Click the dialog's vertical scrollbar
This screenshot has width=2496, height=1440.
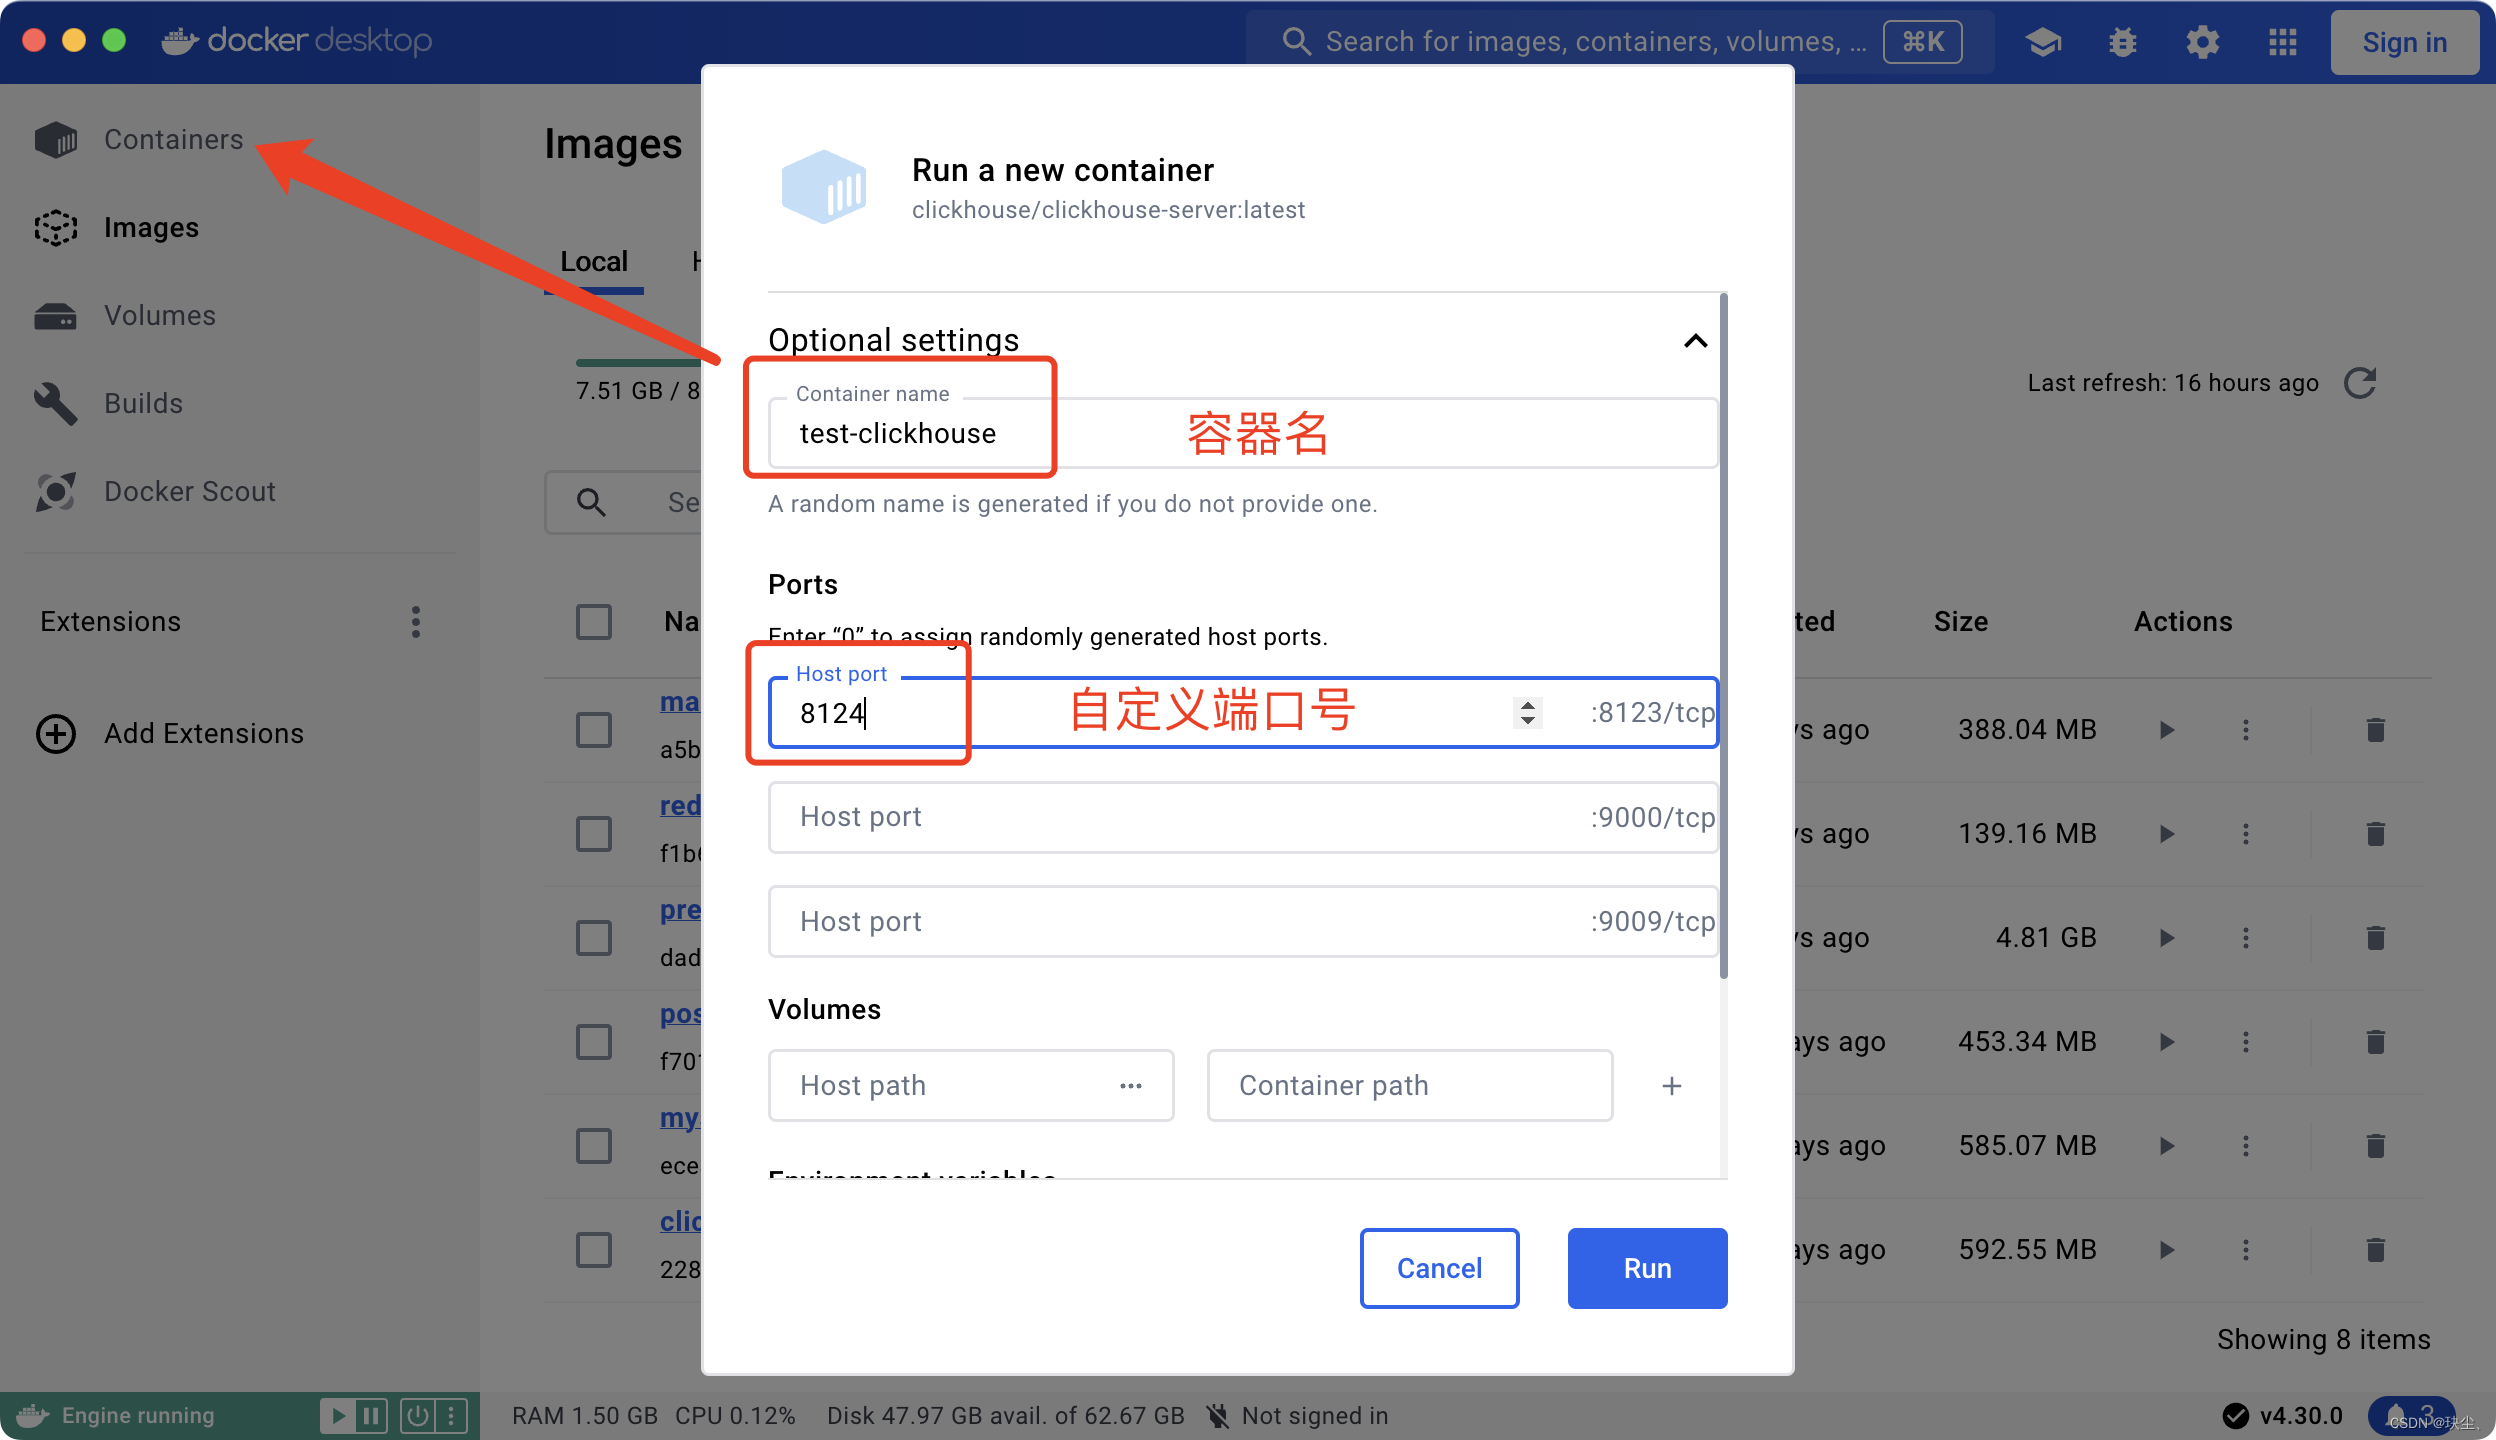tap(1723, 636)
